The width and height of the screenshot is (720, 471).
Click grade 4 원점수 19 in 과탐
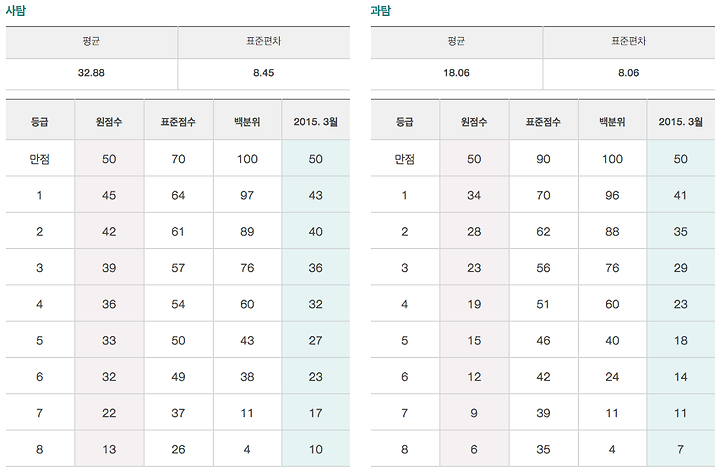tap(474, 304)
